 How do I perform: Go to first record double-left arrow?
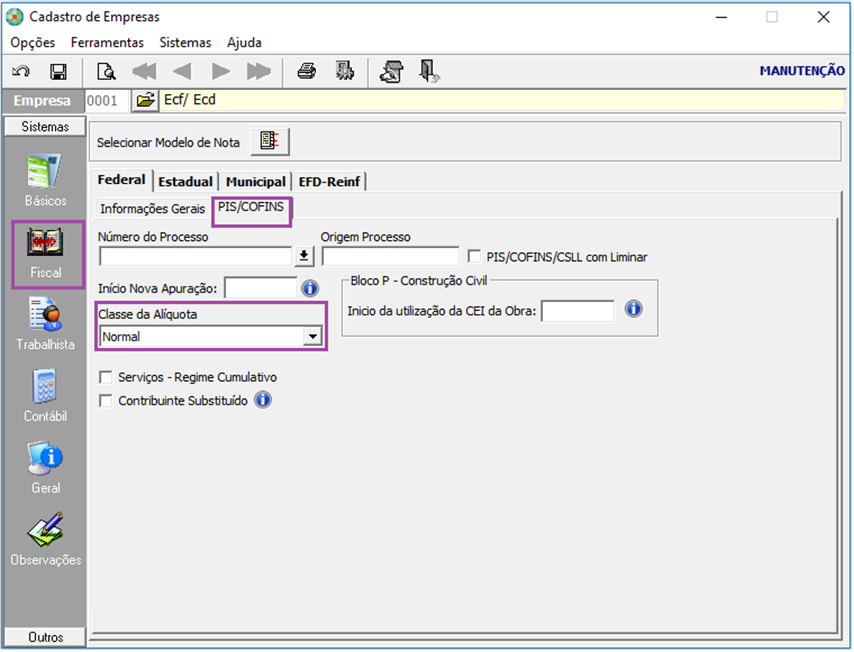pyautogui.click(x=144, y=71)
